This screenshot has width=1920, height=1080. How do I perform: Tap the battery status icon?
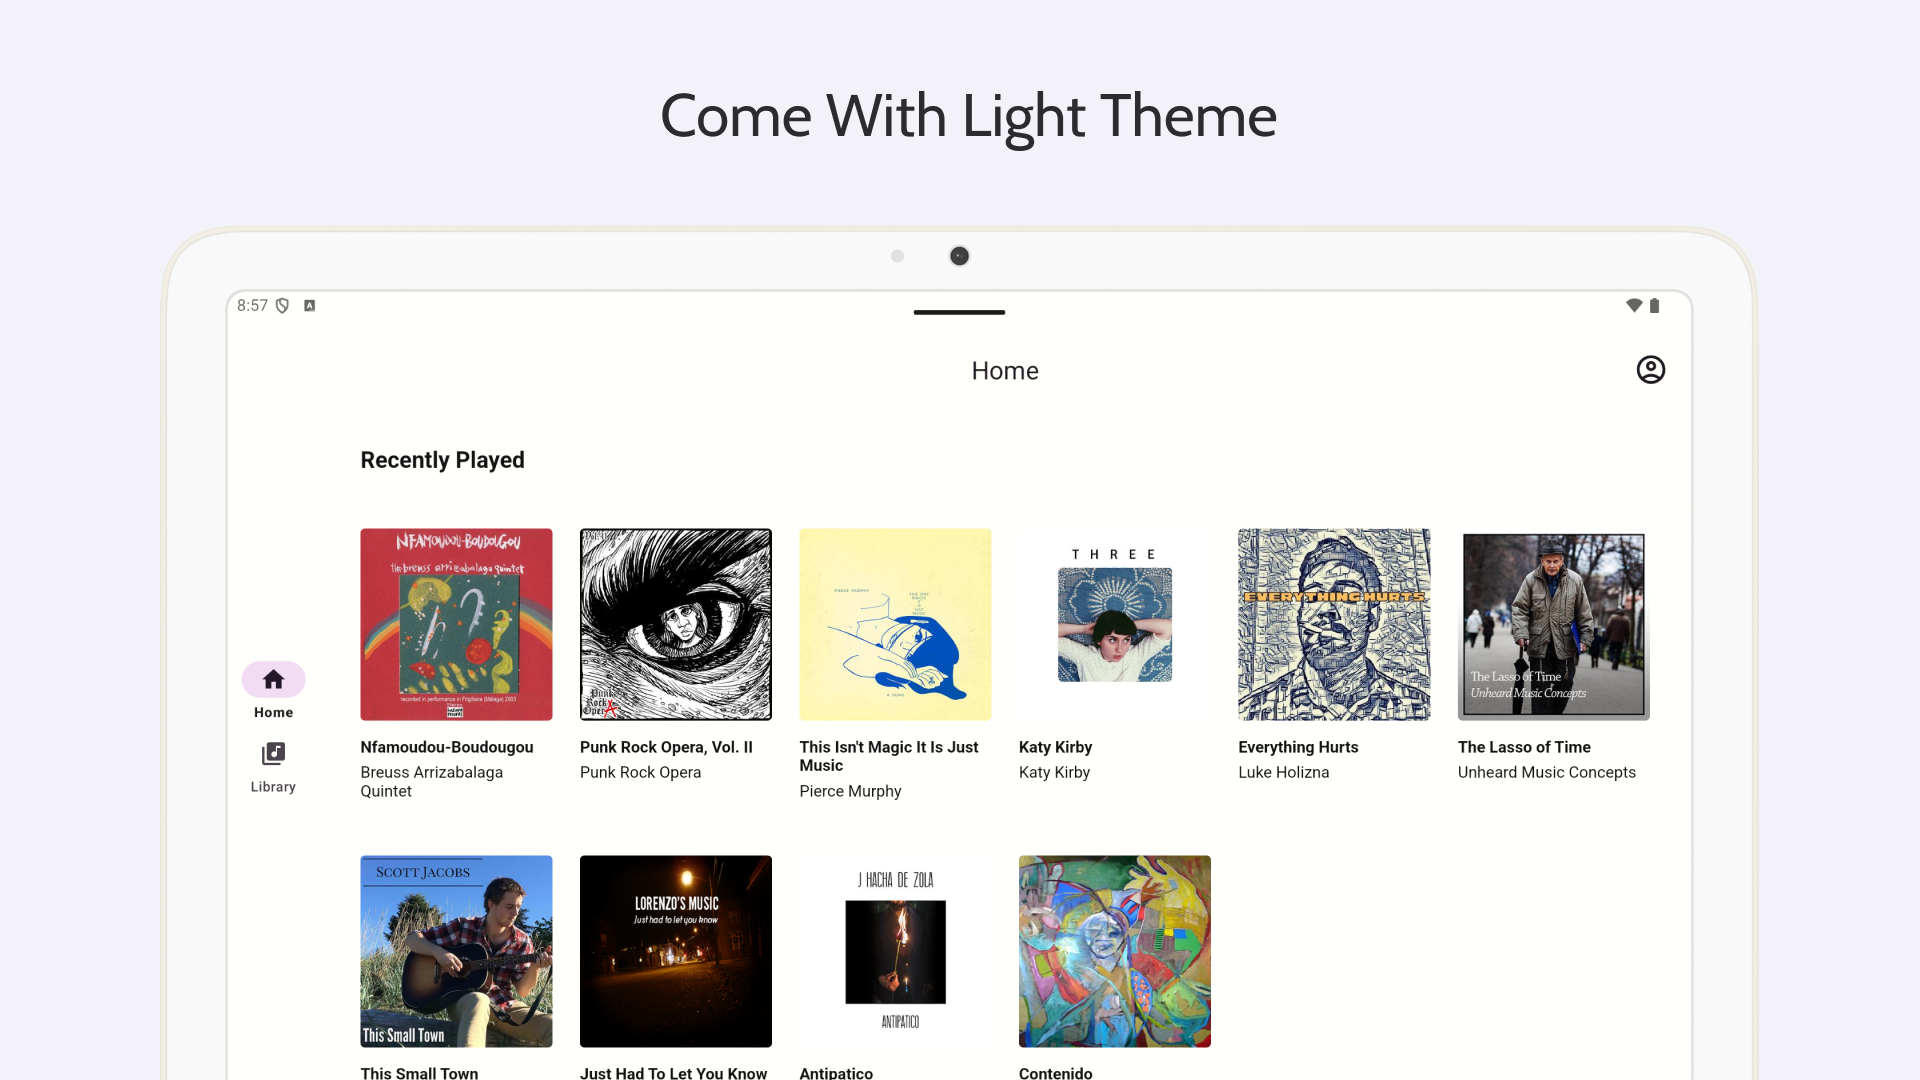1654,306
